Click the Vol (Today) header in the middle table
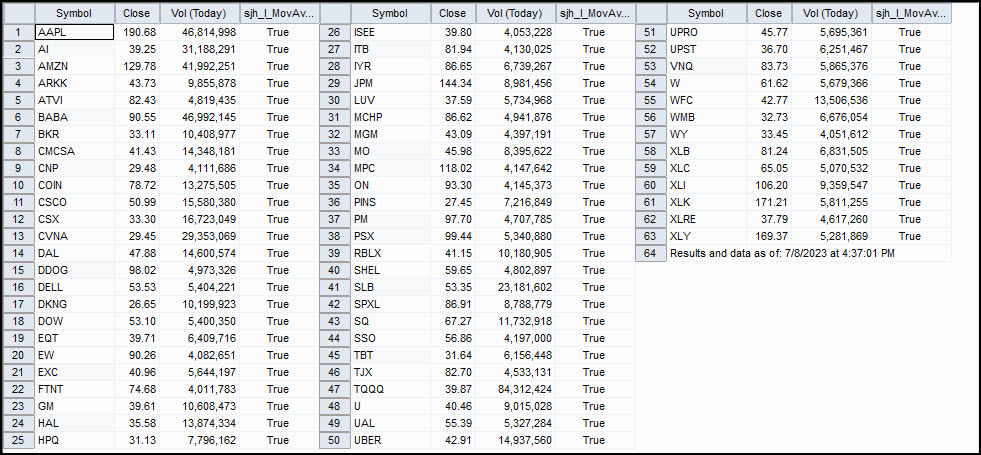 click(516, 13)
